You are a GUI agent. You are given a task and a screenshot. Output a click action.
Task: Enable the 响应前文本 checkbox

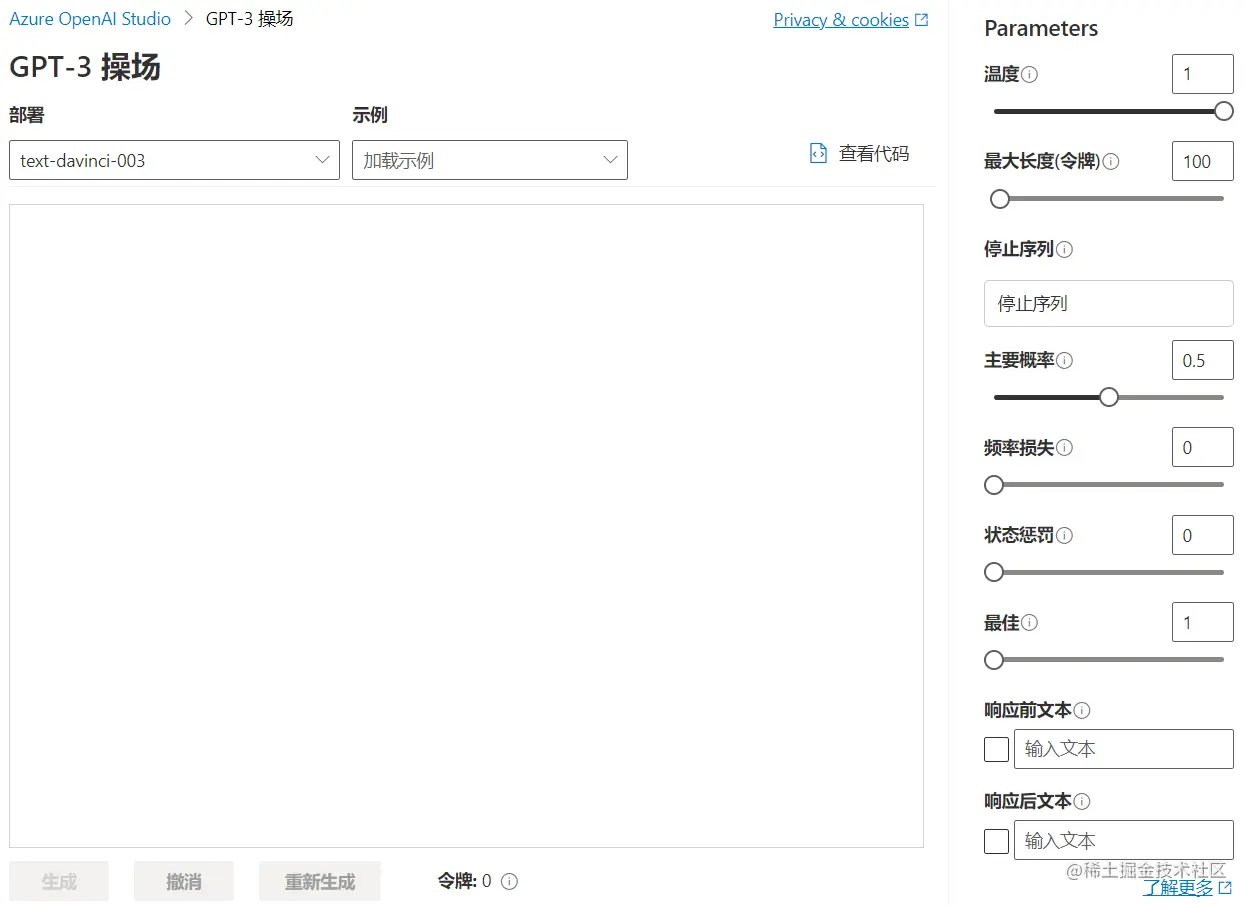tap(997, 749)
